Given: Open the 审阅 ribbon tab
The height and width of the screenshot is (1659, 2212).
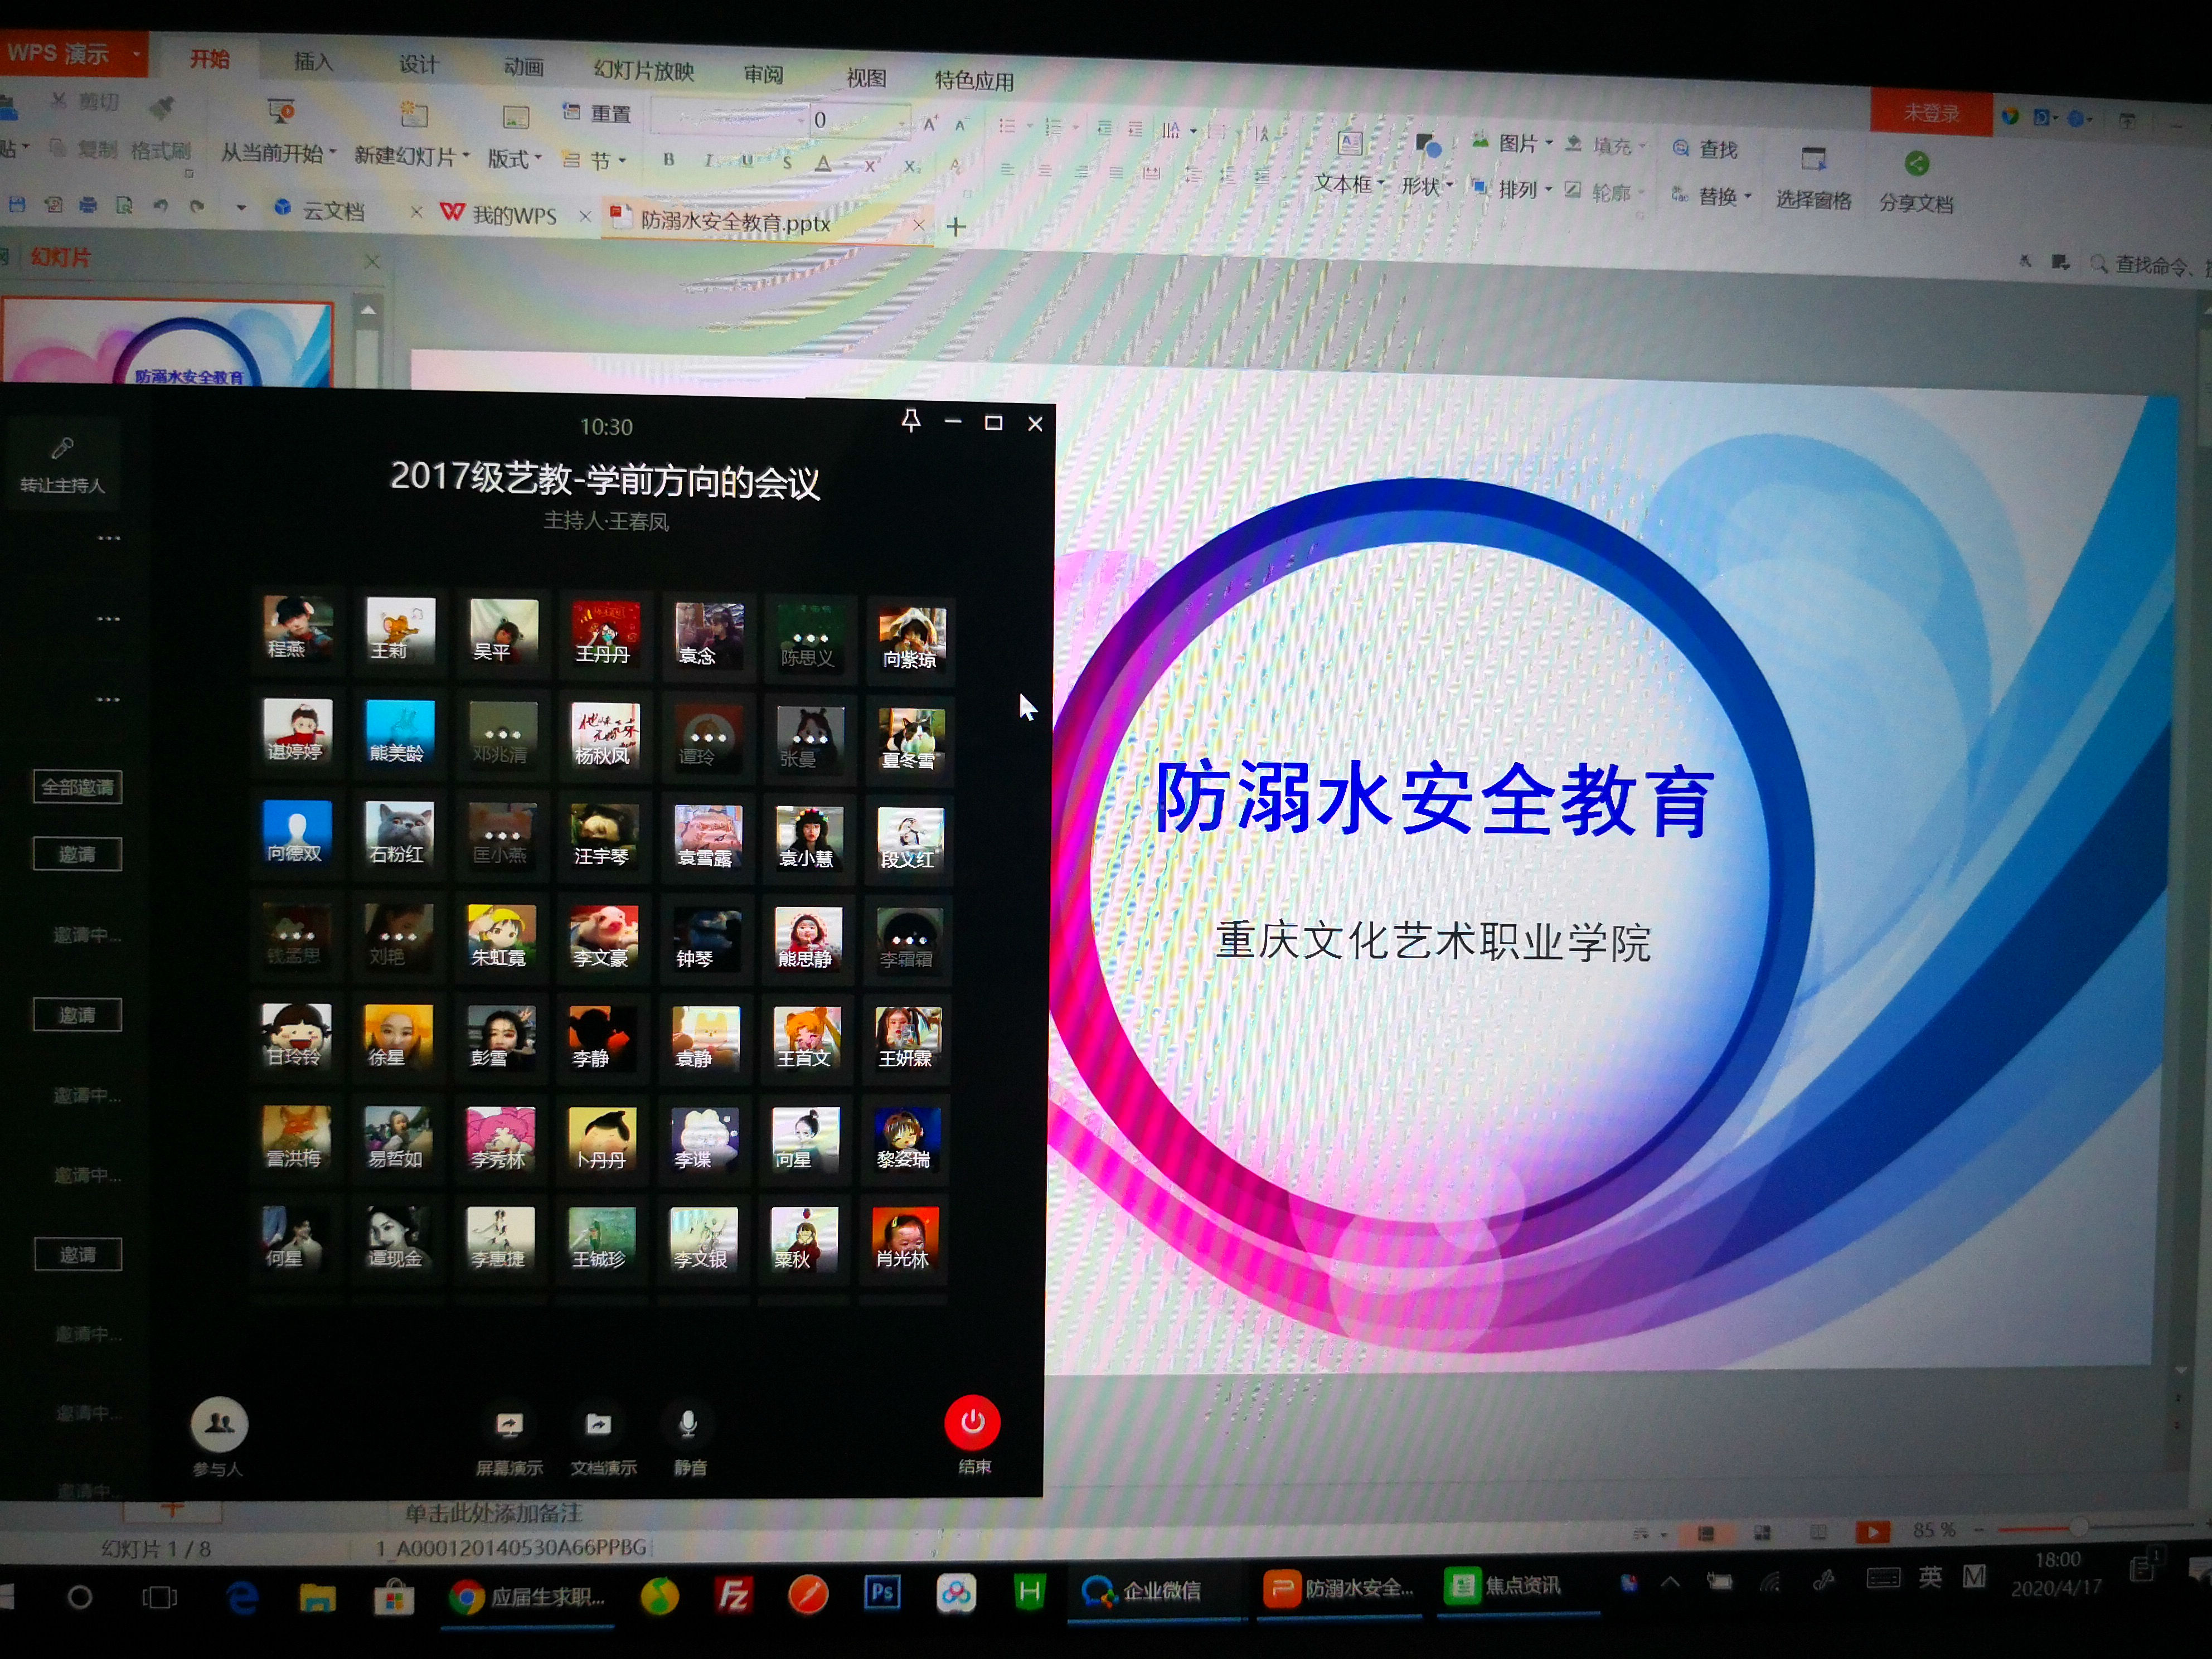Looking at the screenshot, I should pyautogui.click(x=763, y=74).
